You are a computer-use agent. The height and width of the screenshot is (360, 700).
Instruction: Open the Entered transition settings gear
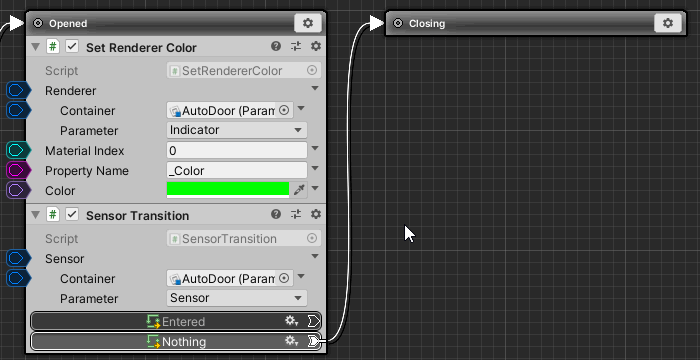pyautogui.click(x=292, y=321)
